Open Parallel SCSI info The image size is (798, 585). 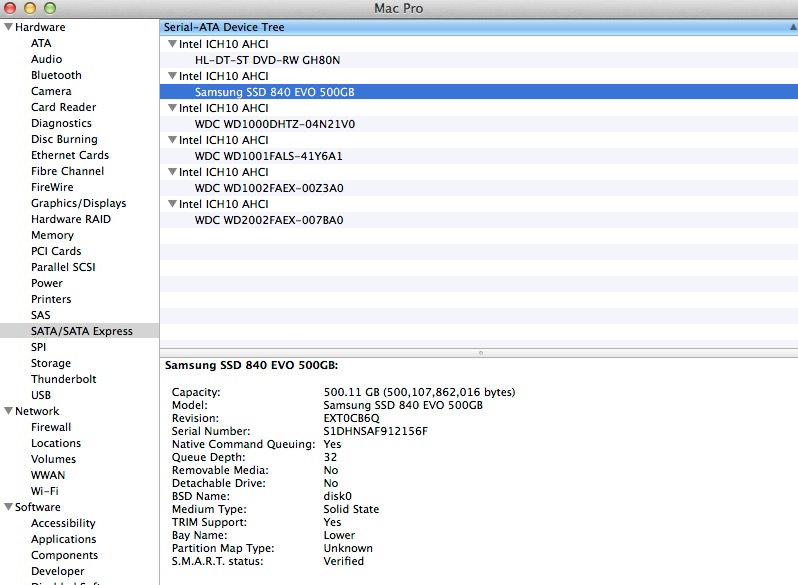pyautogui.click(x=63, y=267)
